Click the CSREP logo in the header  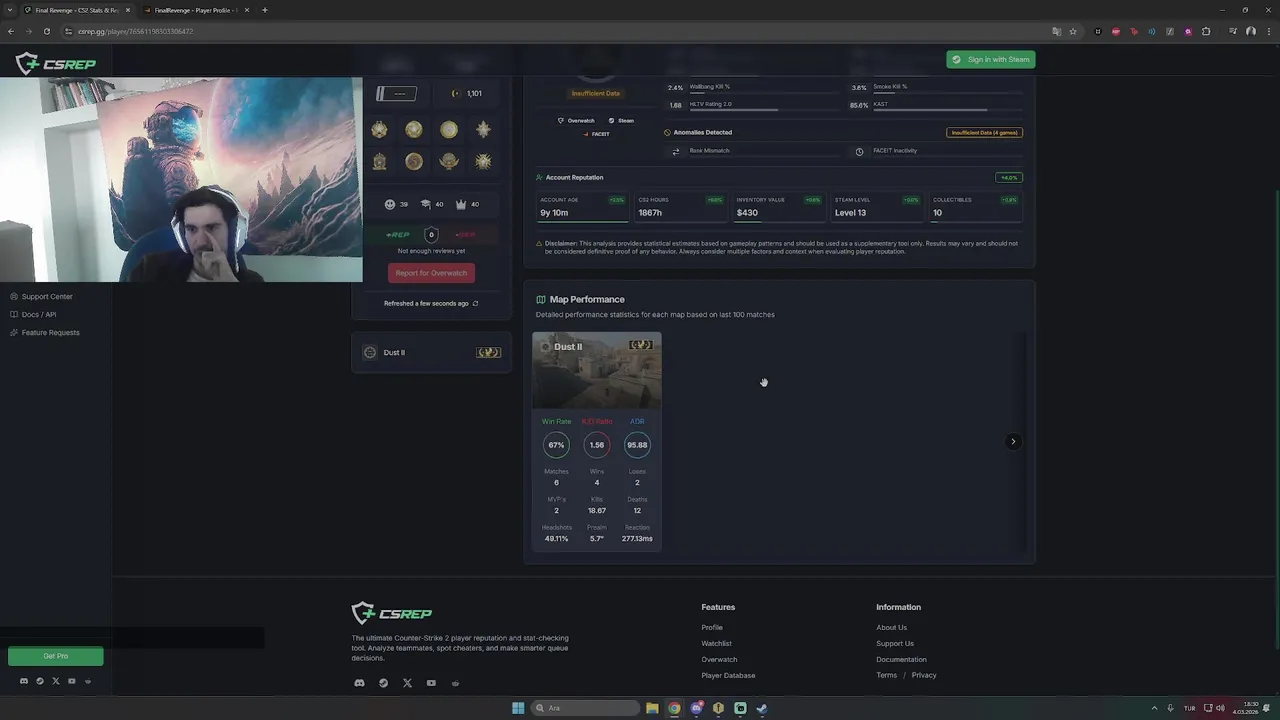56,64
